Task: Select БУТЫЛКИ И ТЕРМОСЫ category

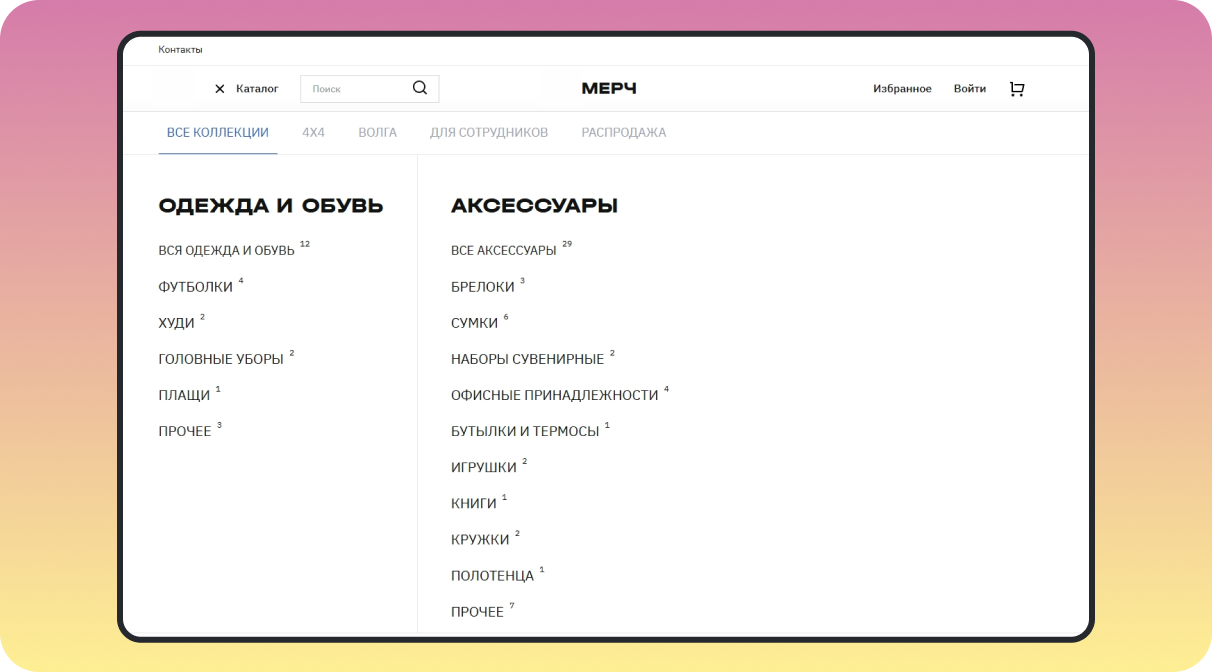Action: click(x=525, y=431)
